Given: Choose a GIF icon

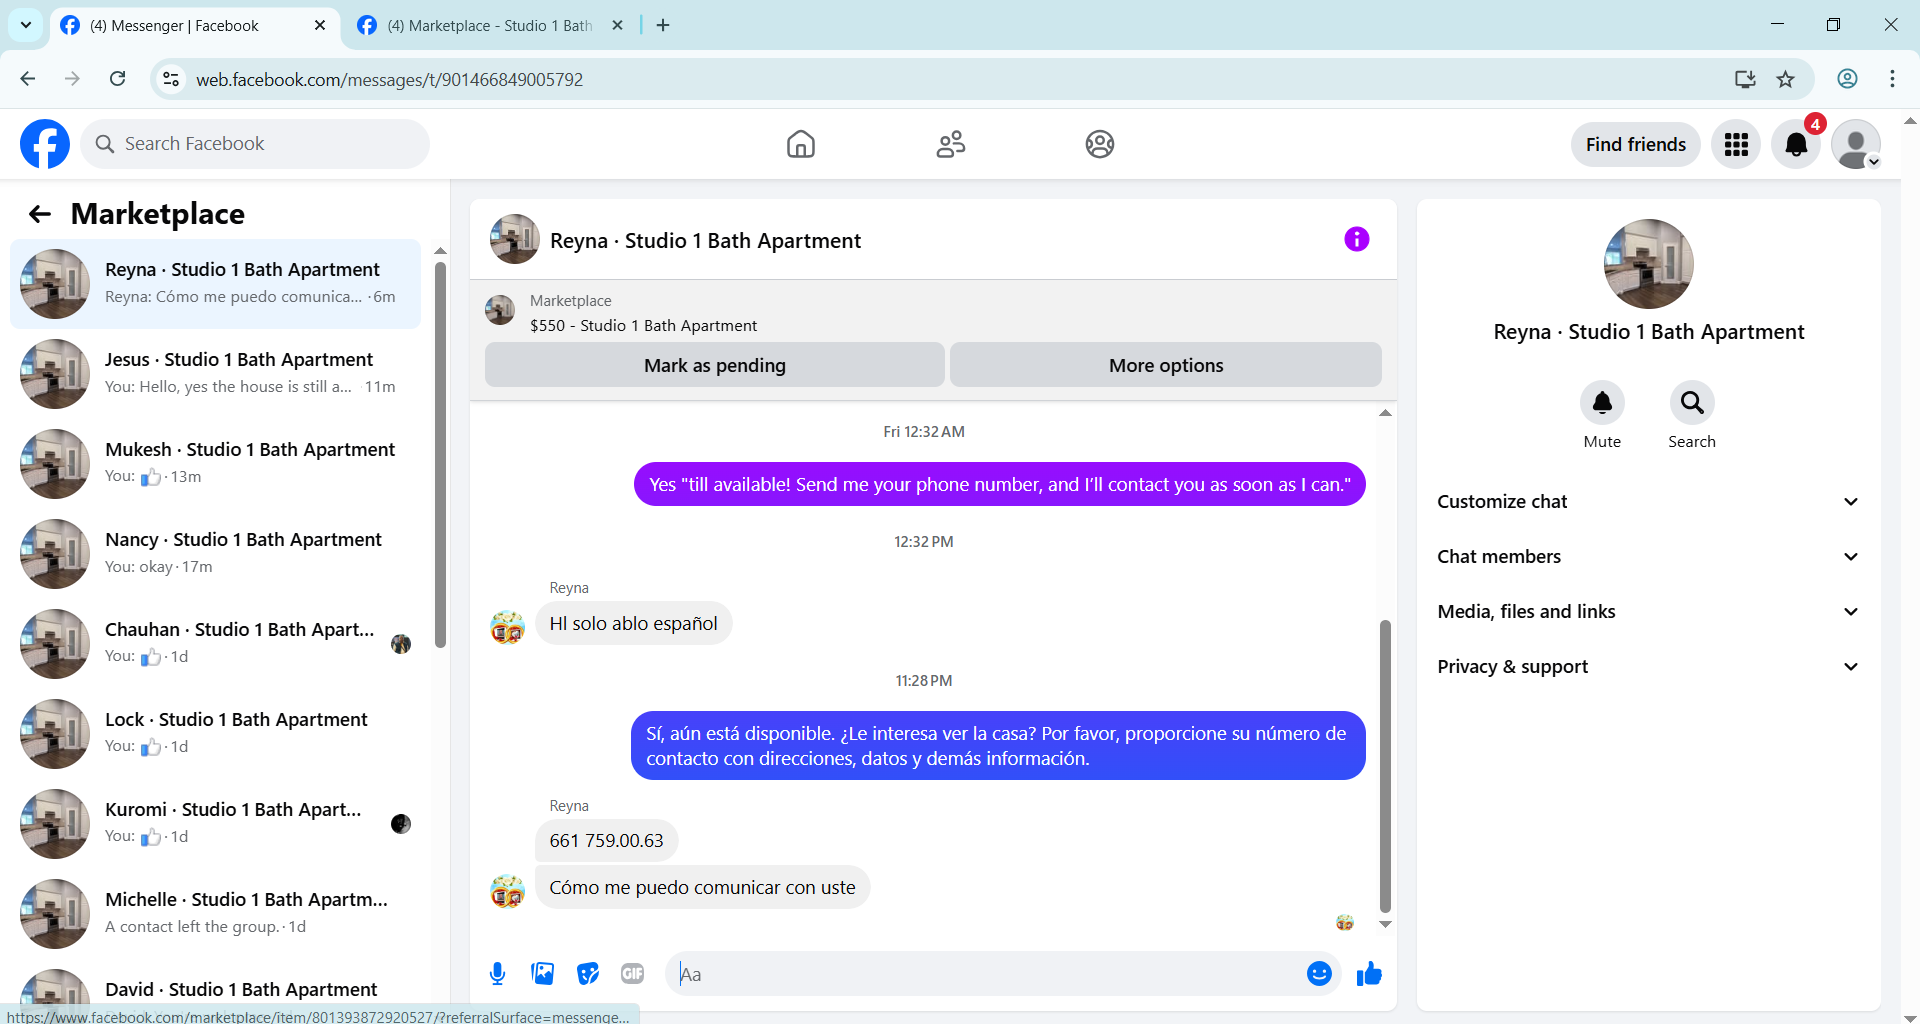Looking at the screenshot, I should pos(632,973).
